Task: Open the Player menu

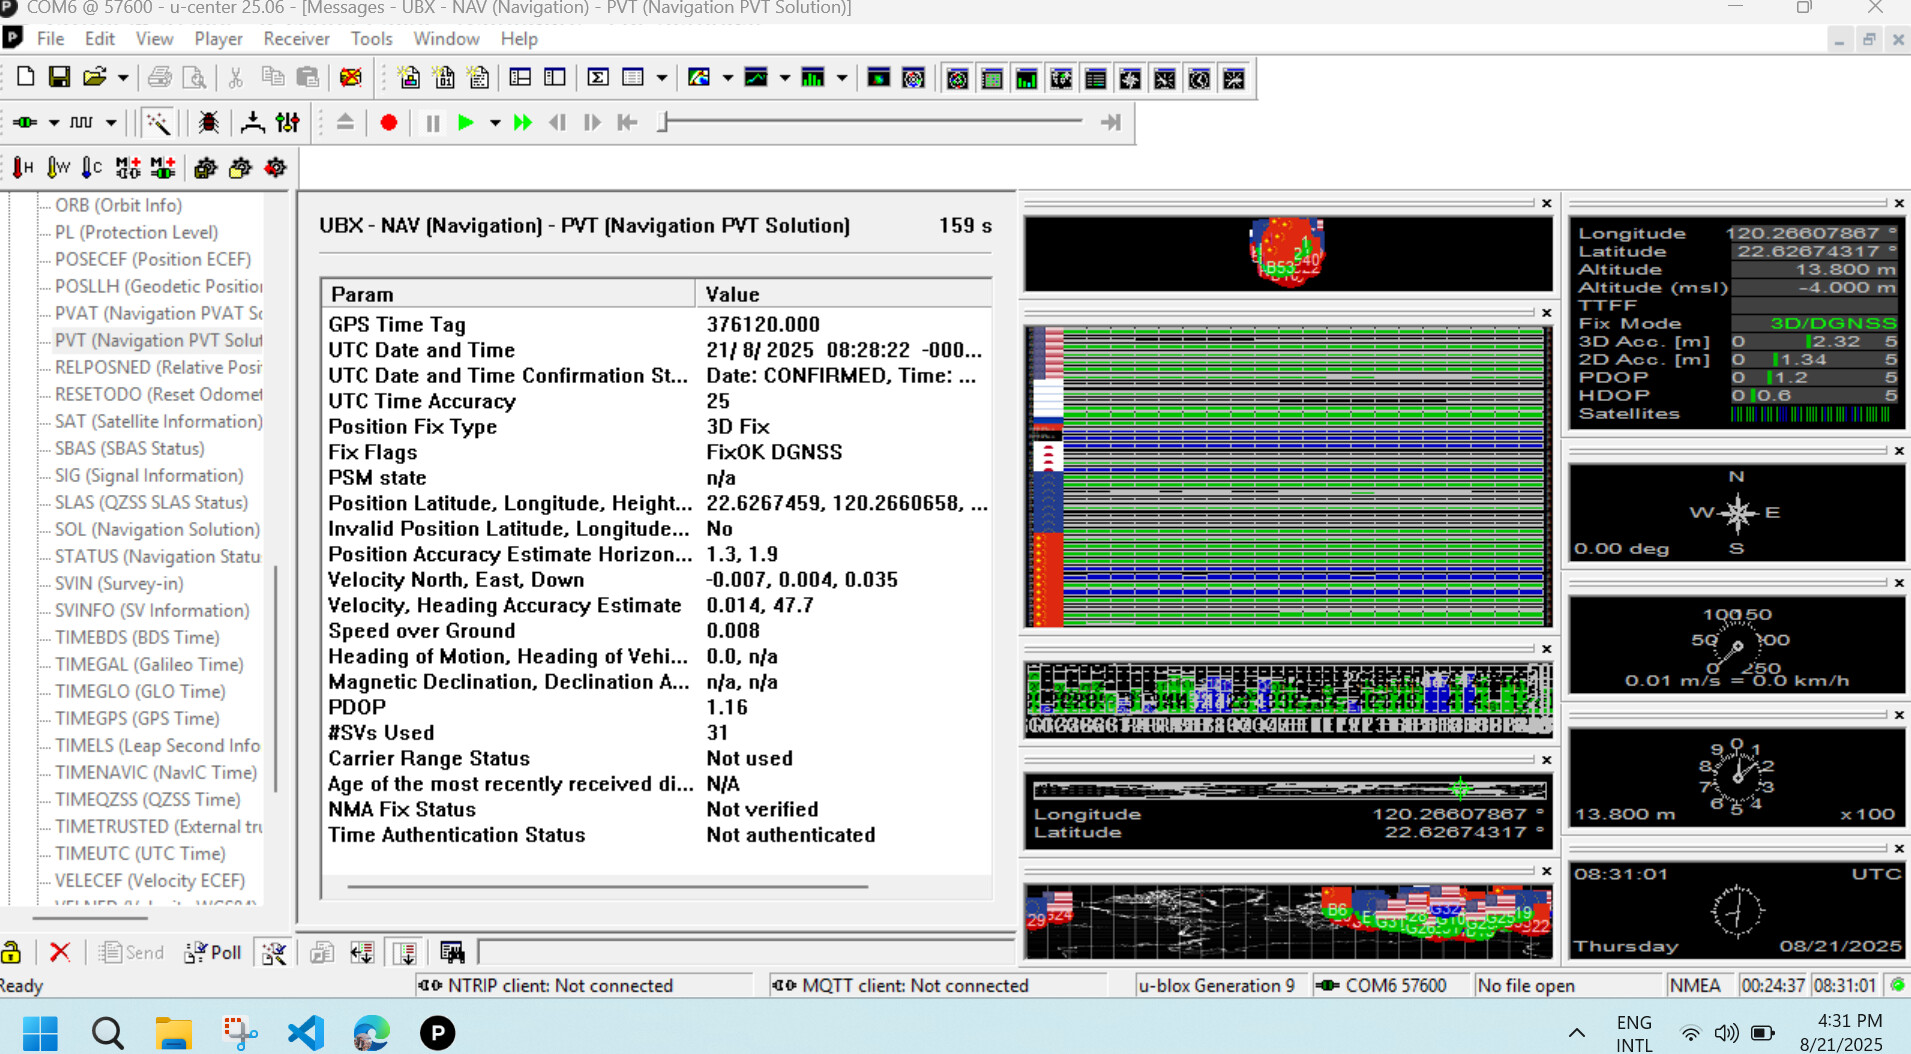Action: click(218, 38)
